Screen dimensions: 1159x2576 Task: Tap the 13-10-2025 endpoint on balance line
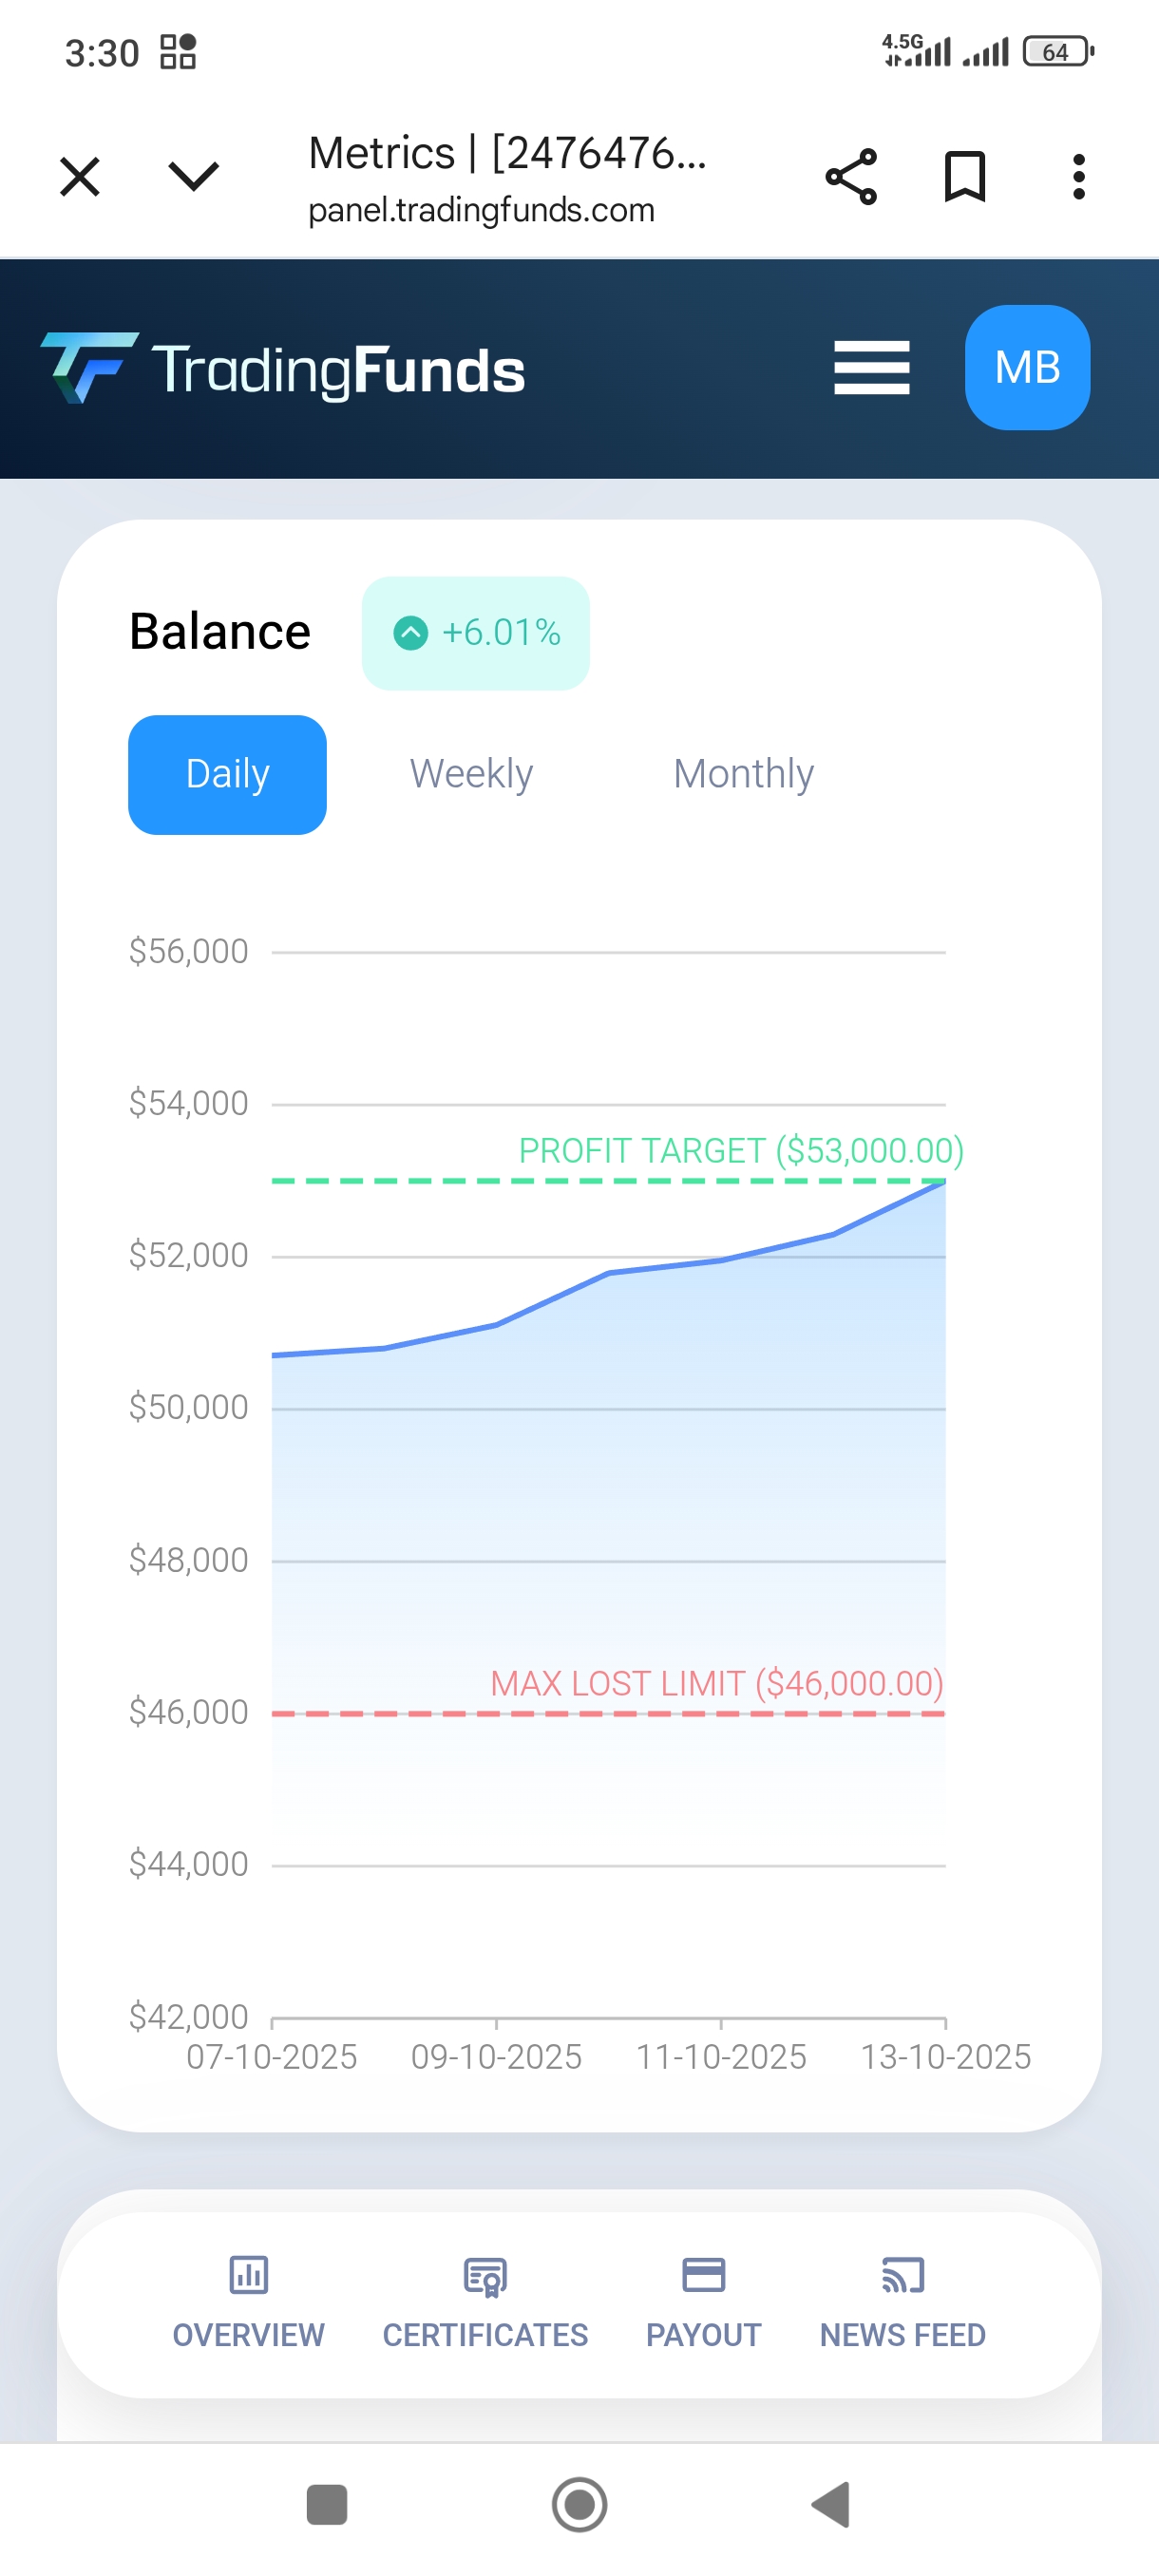click(944, 1183)
